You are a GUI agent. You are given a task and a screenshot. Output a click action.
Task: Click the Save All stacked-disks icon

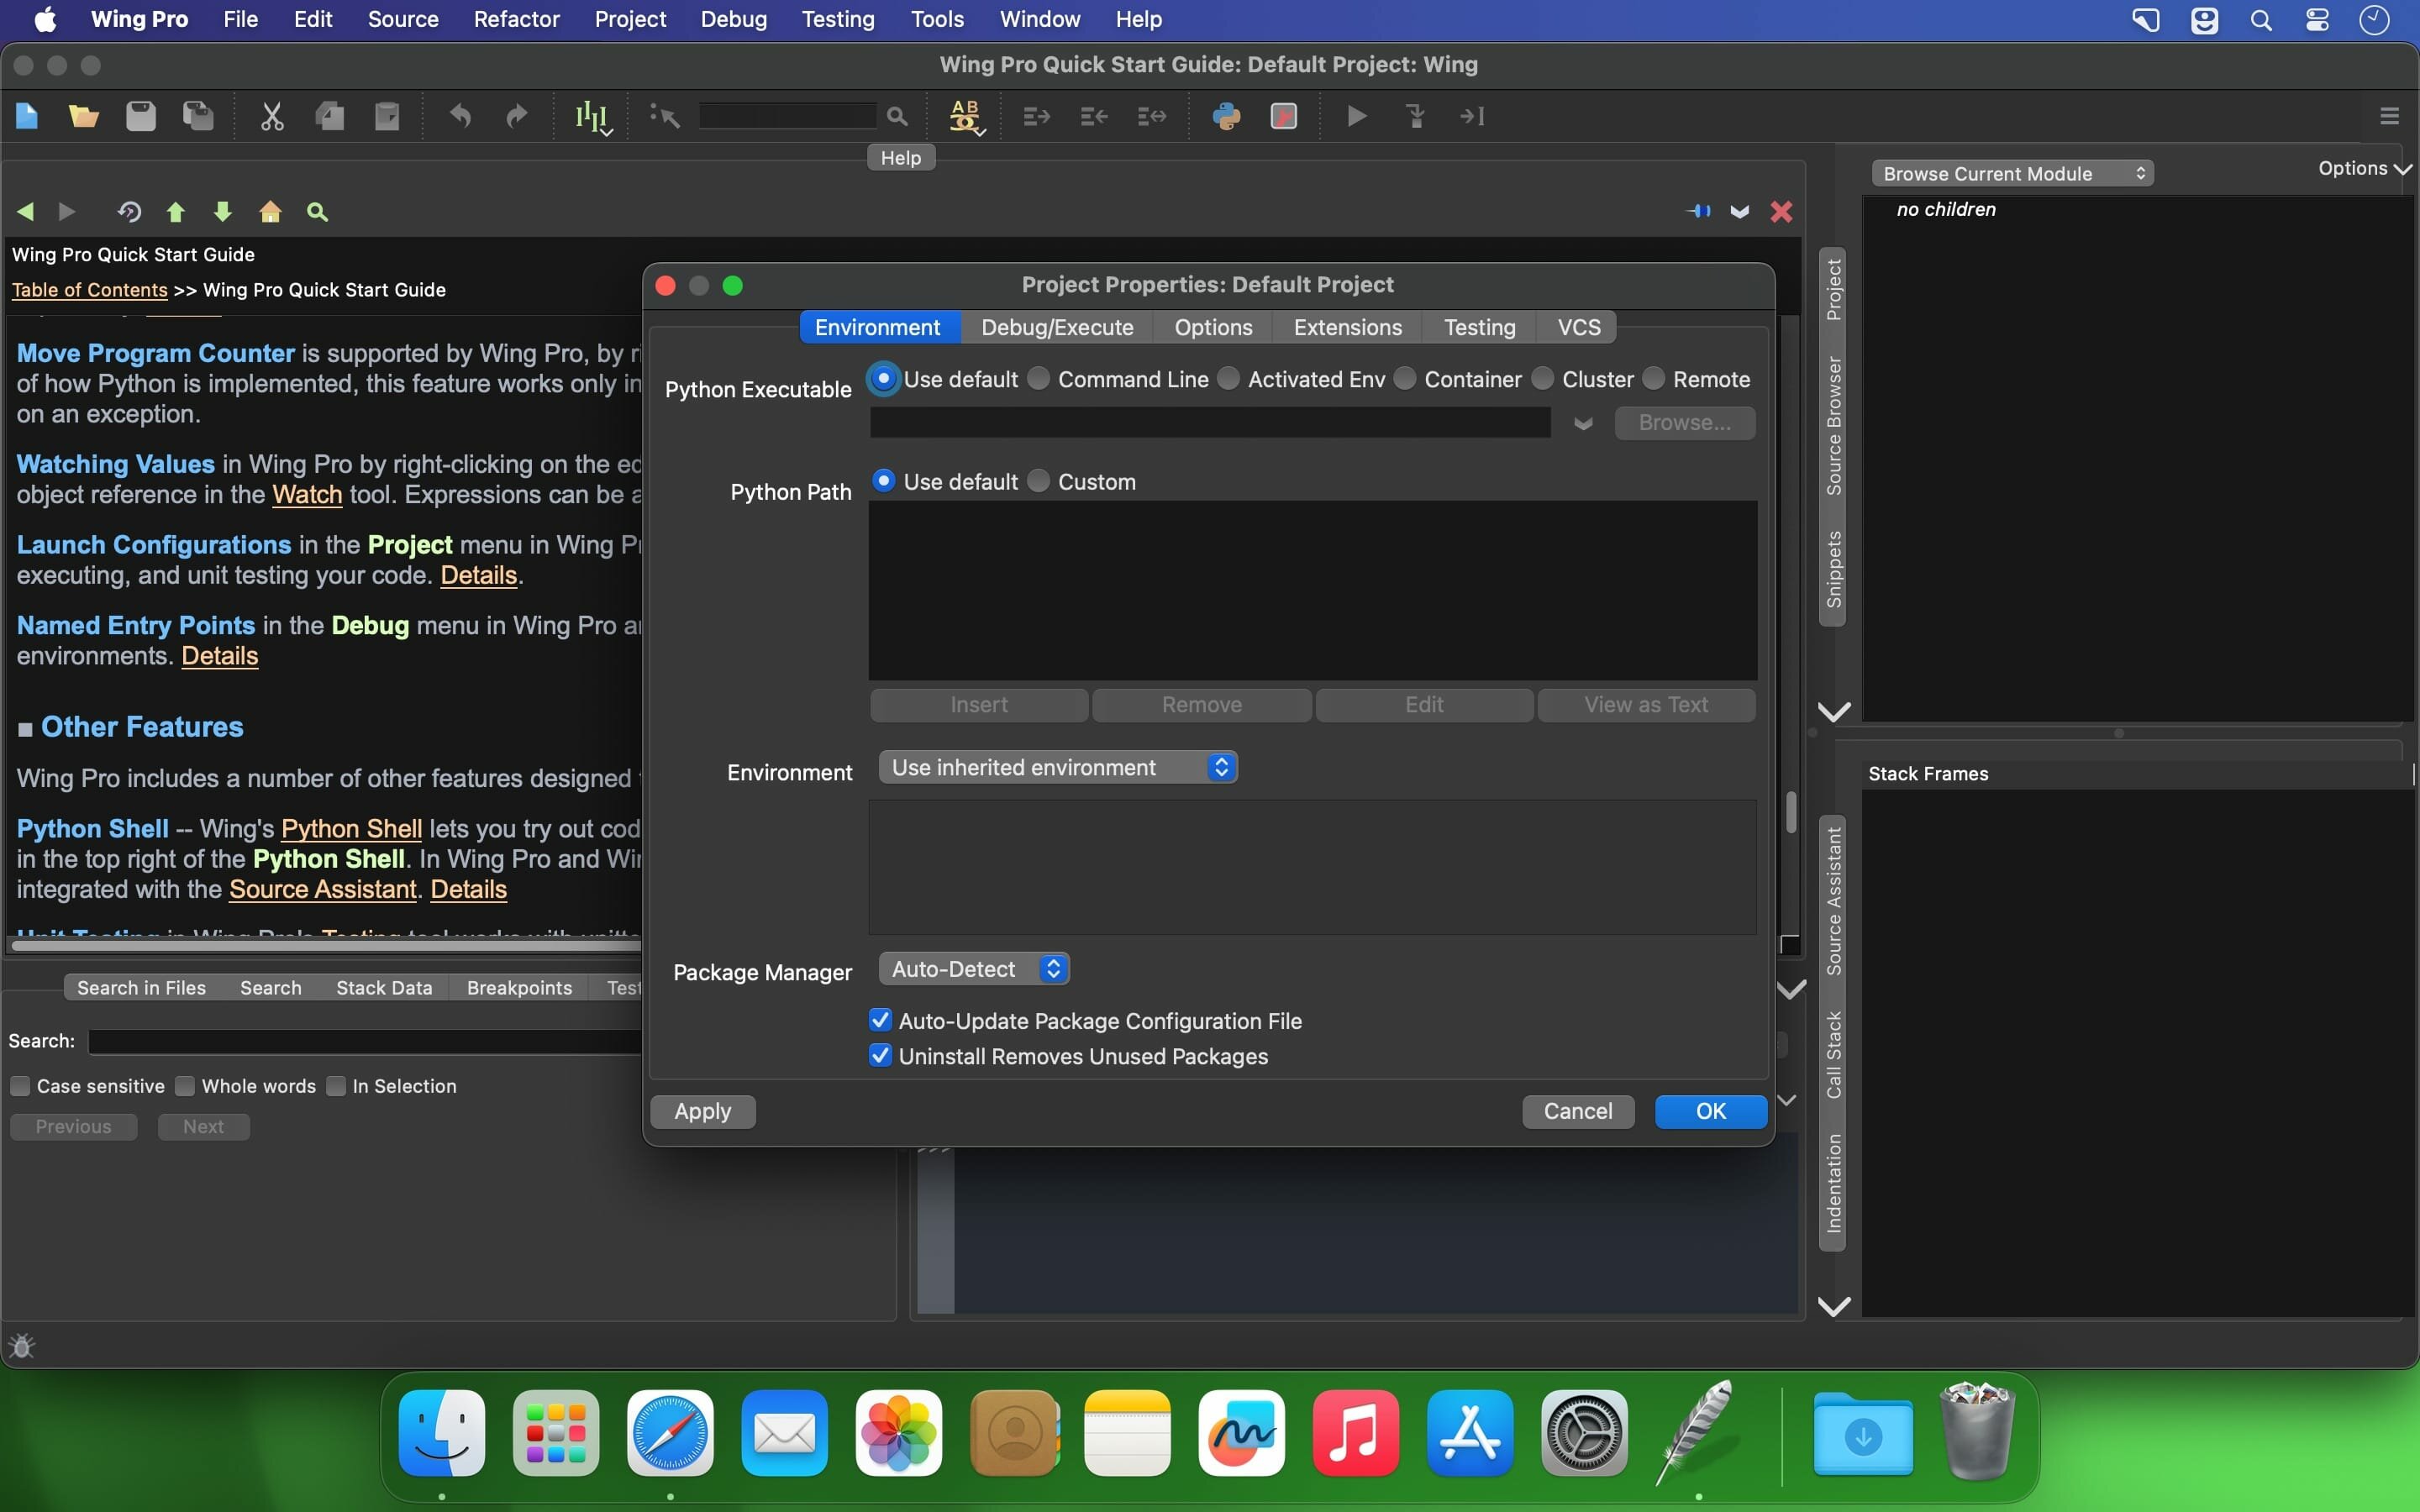coord(198,117)
